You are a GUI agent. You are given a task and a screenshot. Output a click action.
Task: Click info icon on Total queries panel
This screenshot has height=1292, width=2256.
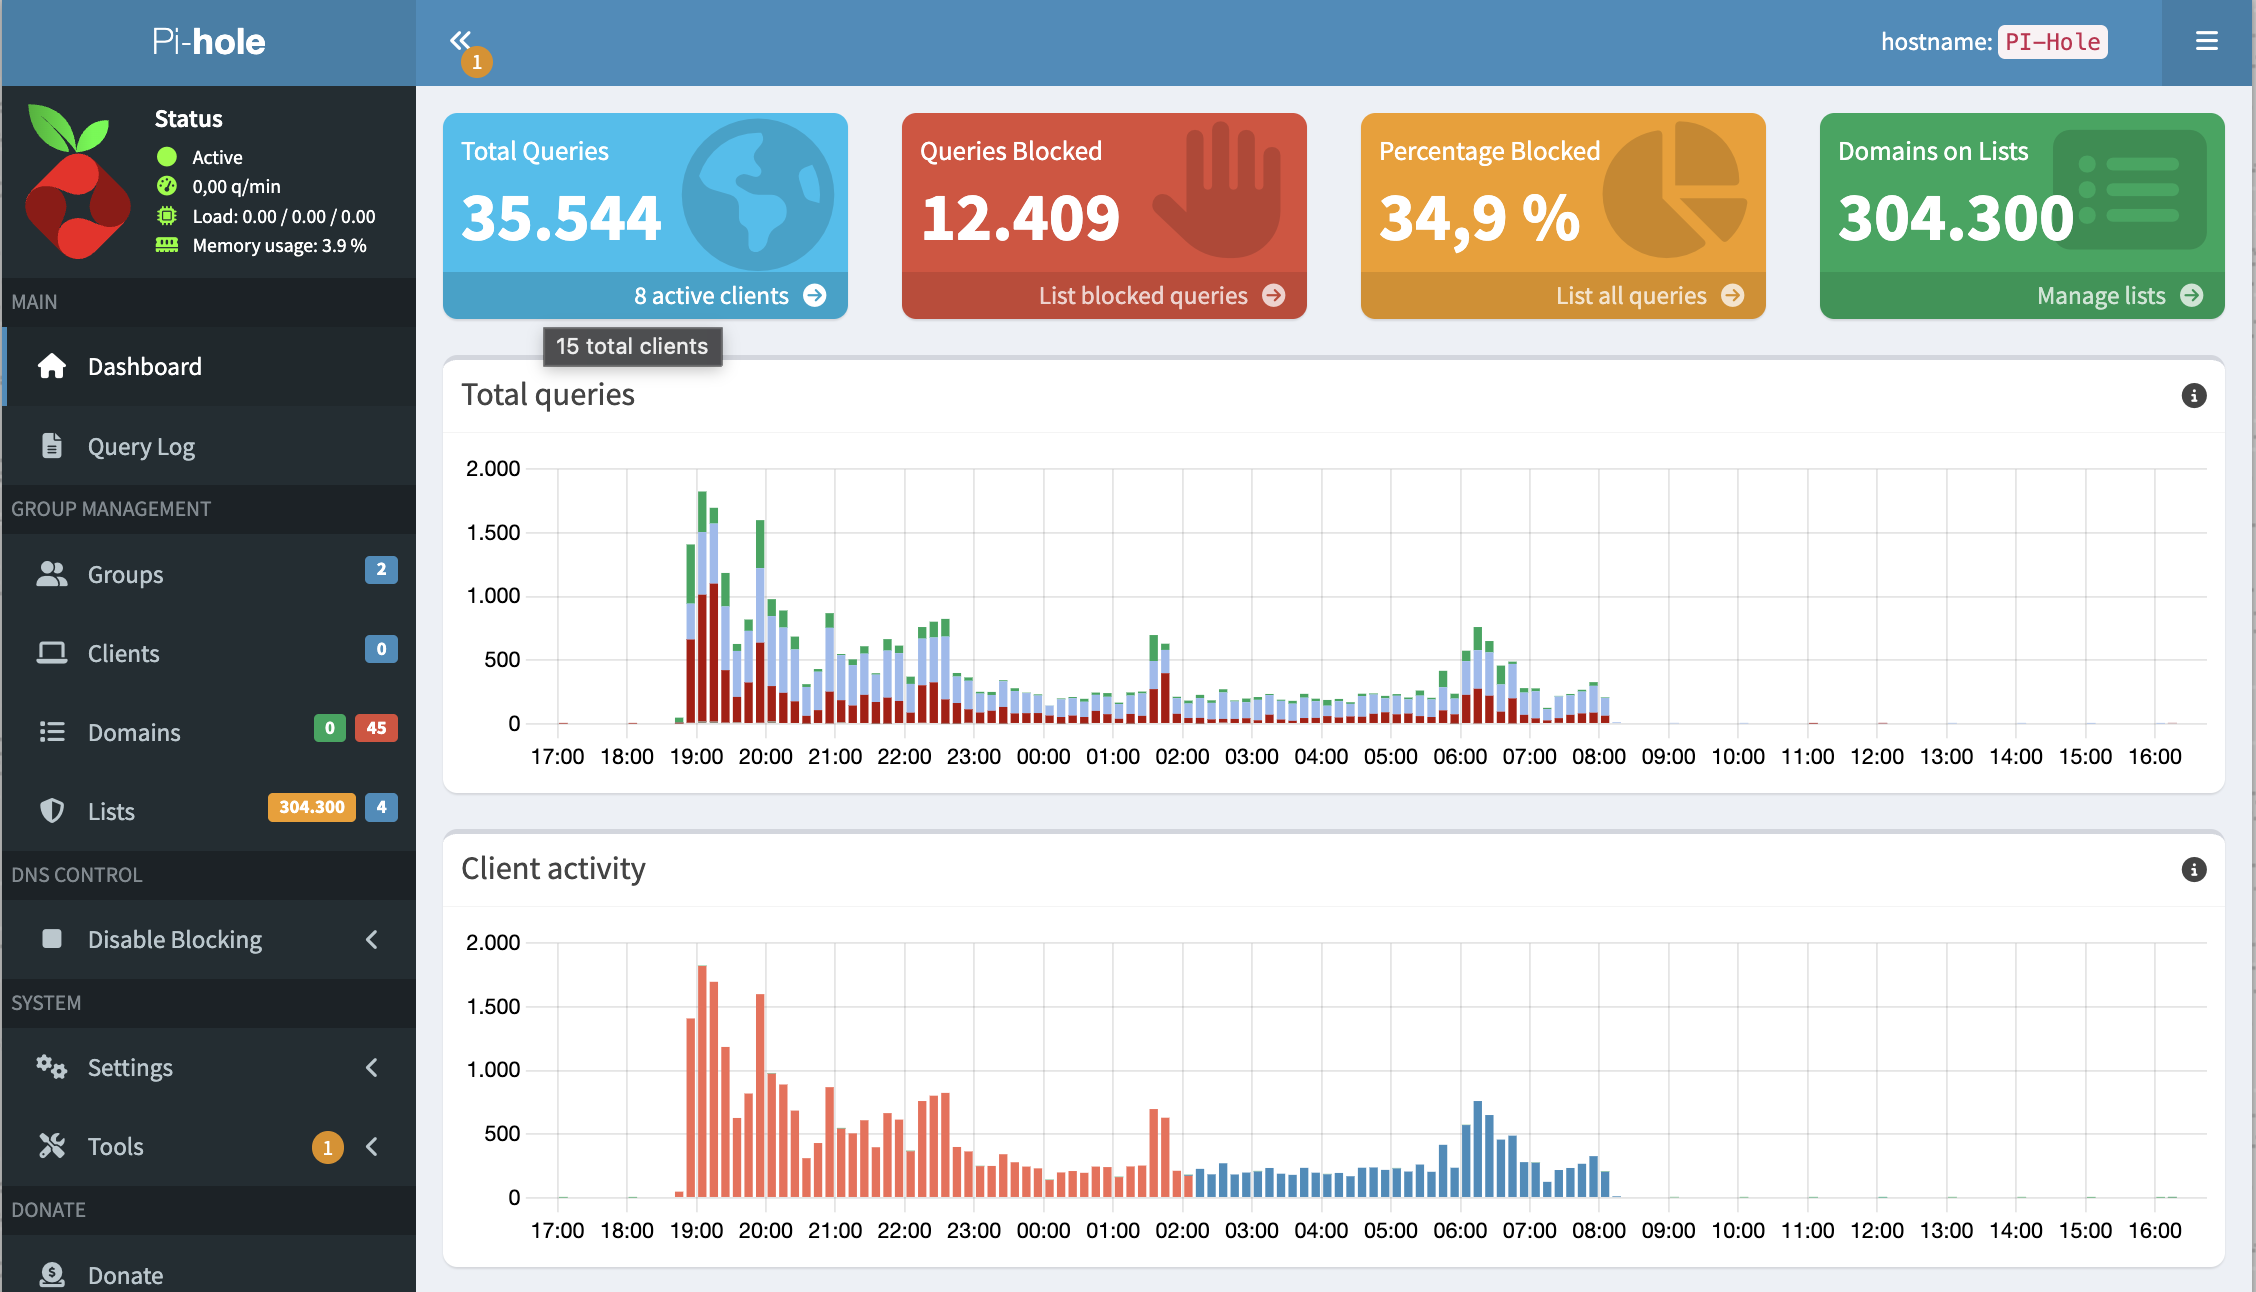(x=2193, y=396)
